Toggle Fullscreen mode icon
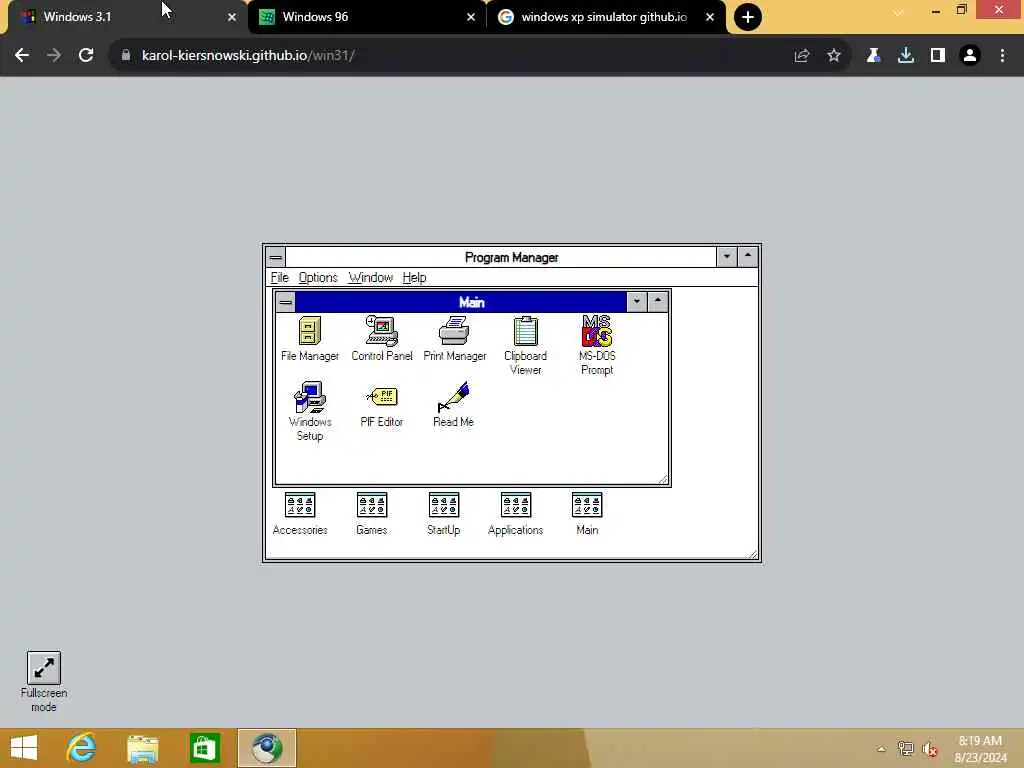Viewport: 1024px width, 768px height. (x=44, y=681)
